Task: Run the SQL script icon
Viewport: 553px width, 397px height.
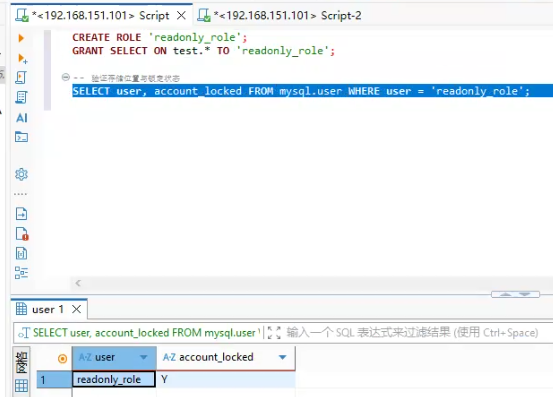Action: (x=21, y=77)
